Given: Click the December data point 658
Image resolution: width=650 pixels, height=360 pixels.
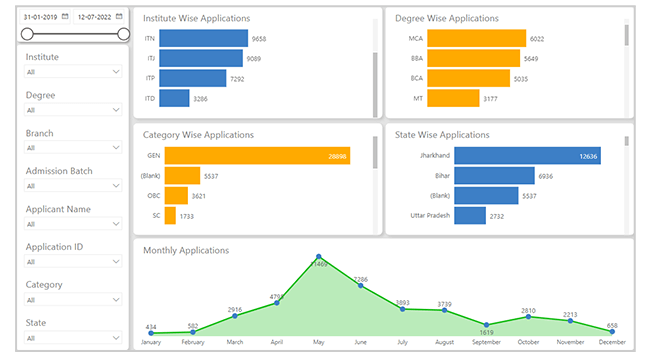Looking at the screenshot, I should pos(612,332).
